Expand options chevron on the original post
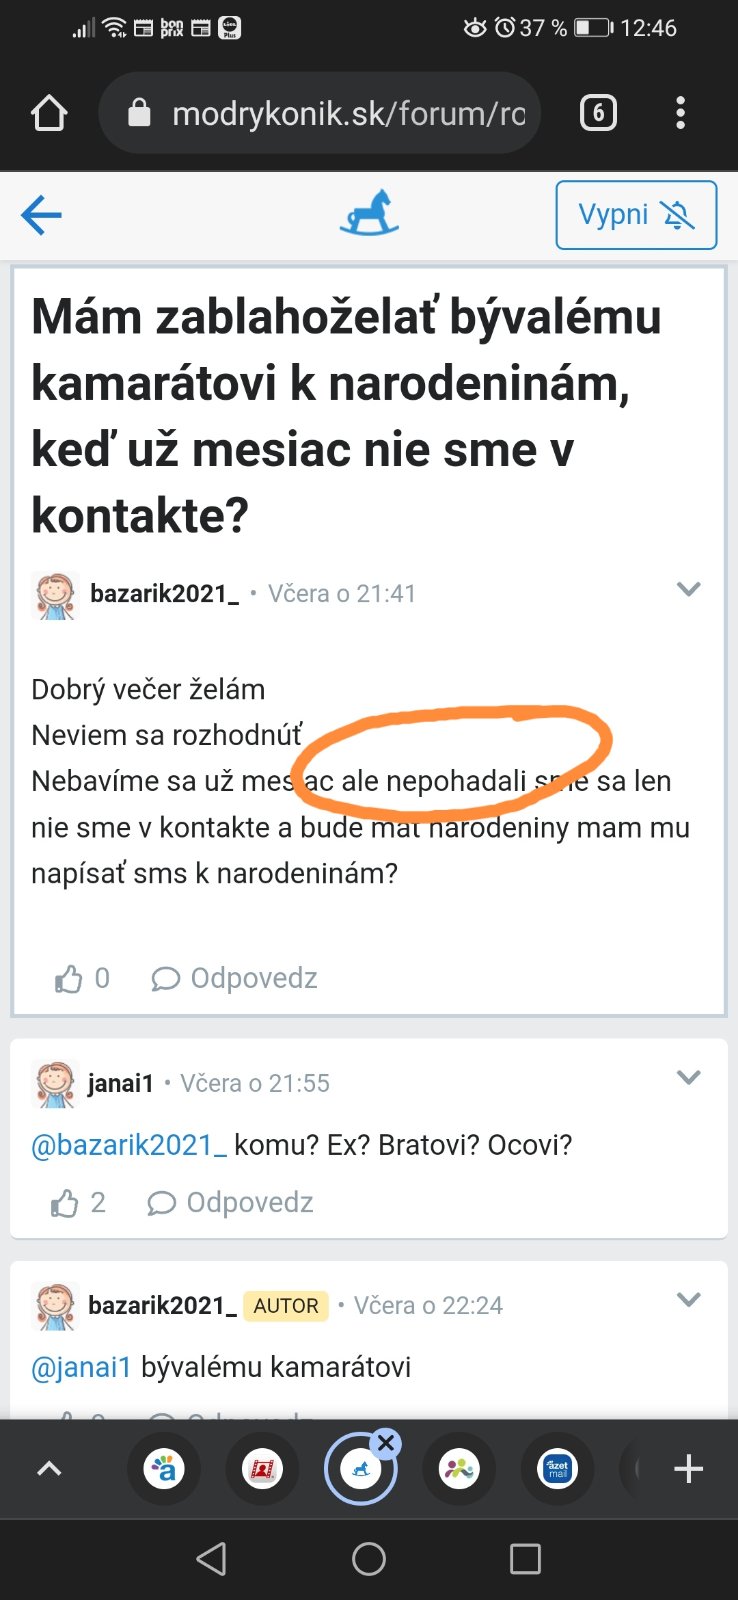The image size is (738, 1600). click(x=689, y=589)
